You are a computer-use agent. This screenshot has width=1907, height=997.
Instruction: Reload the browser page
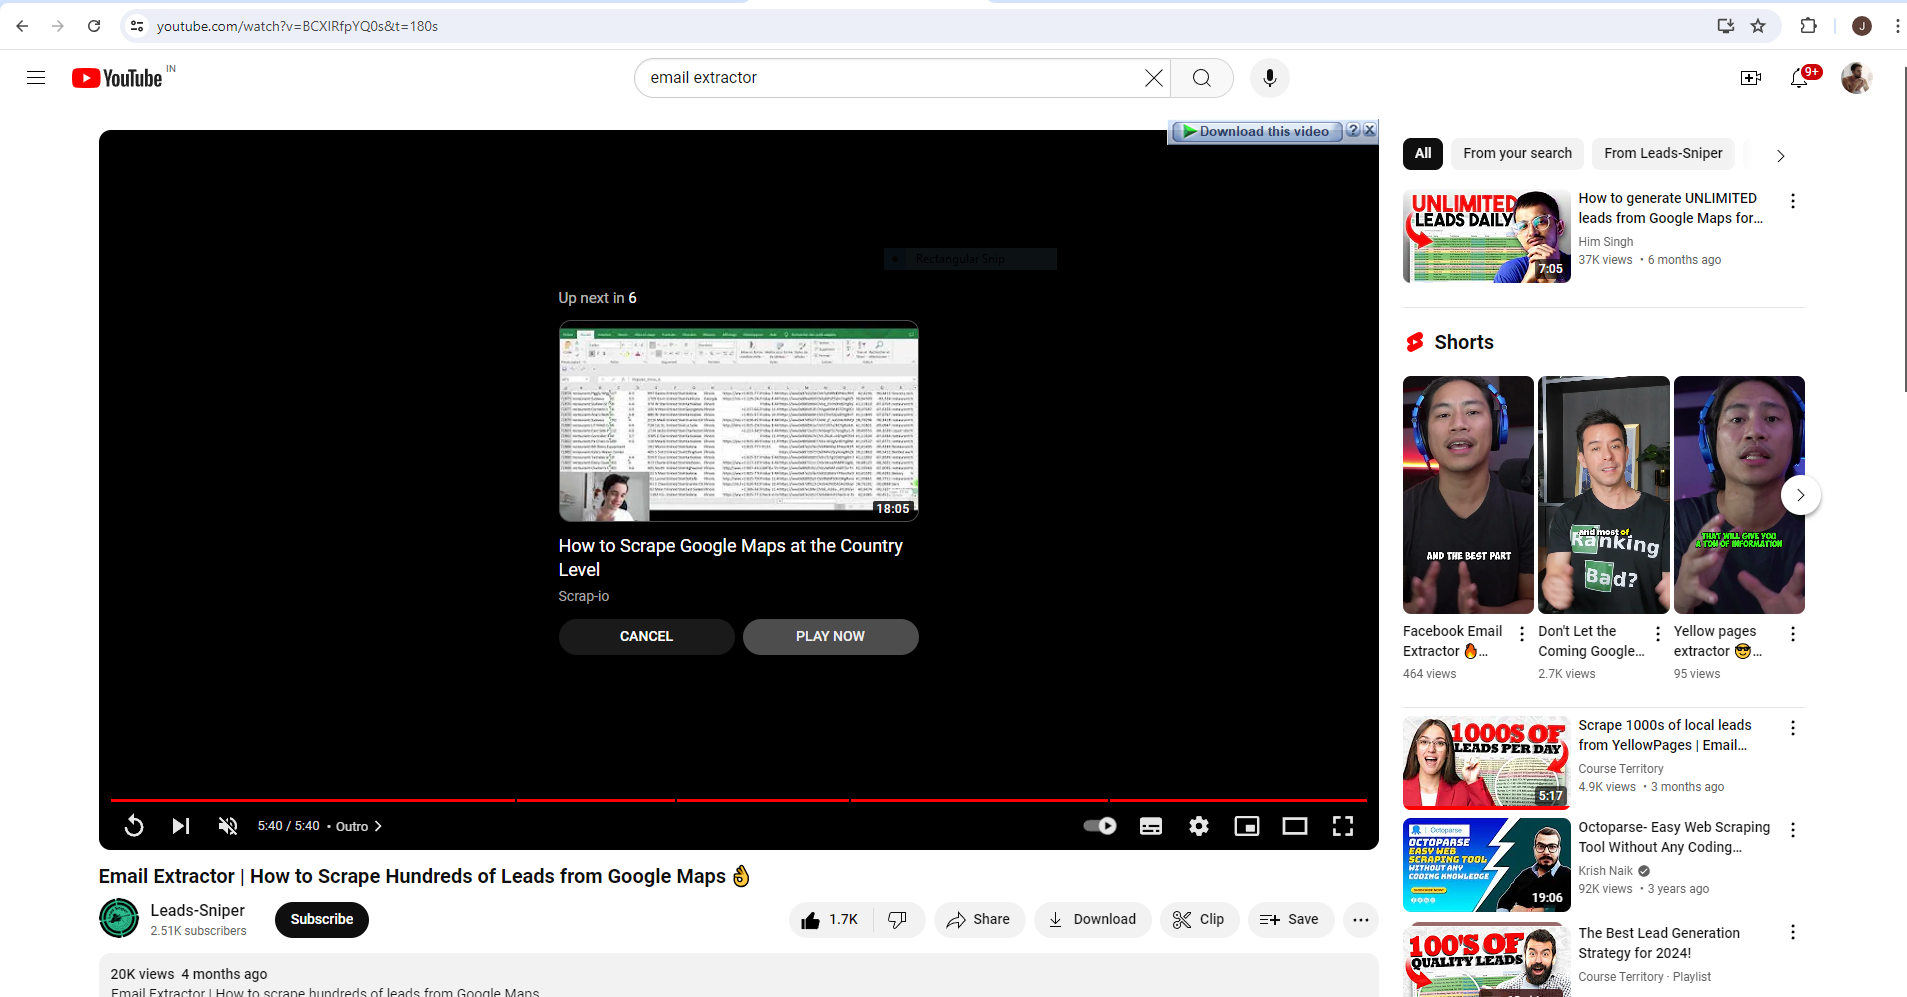click(94, 26)
